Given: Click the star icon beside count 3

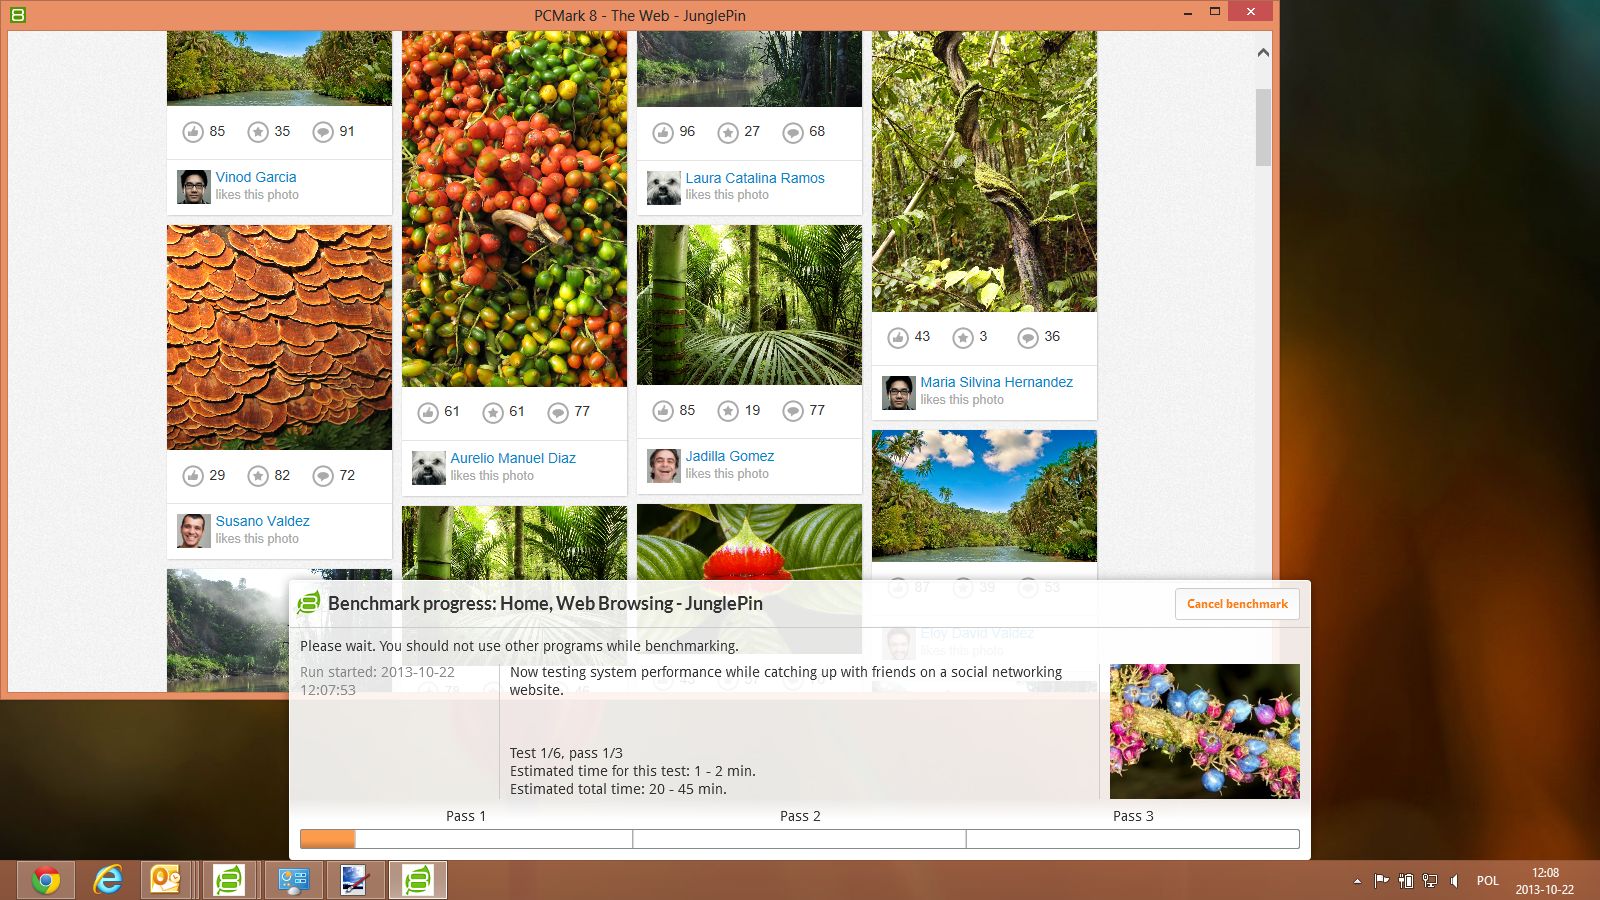Looking at the screenshot, I should point(963,338).
